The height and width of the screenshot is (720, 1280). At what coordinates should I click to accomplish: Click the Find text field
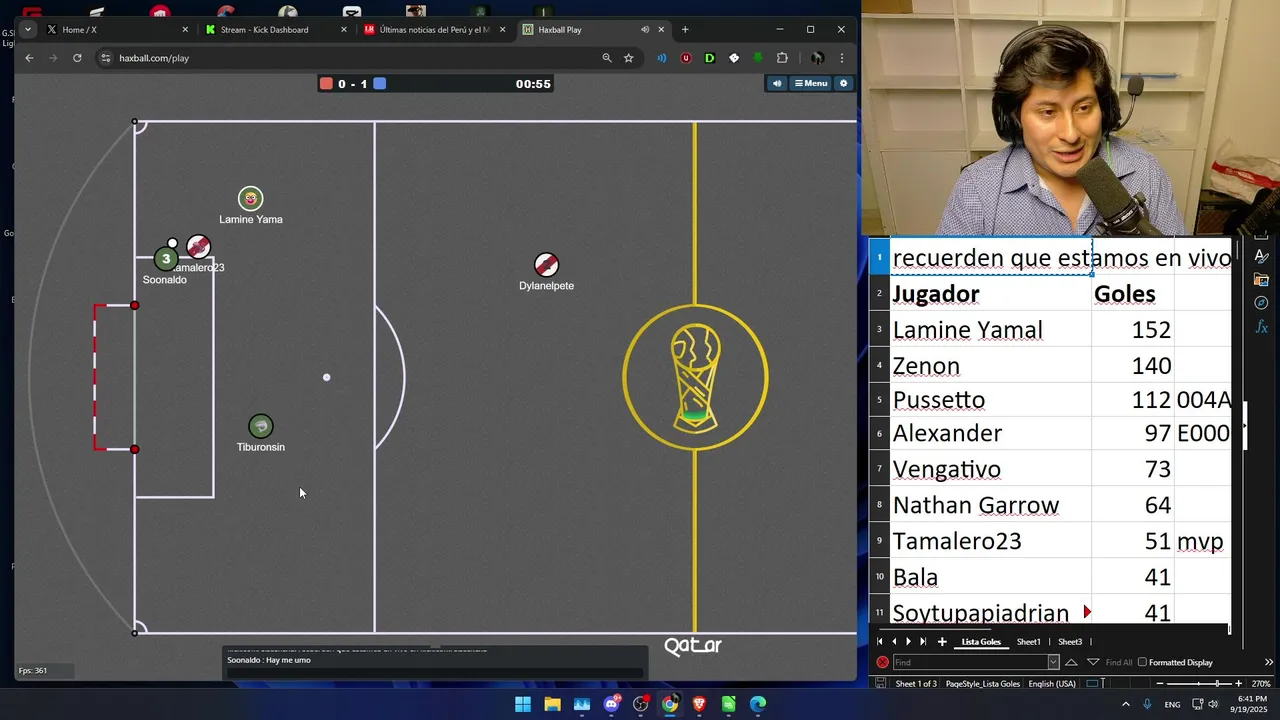pos(969,662)
